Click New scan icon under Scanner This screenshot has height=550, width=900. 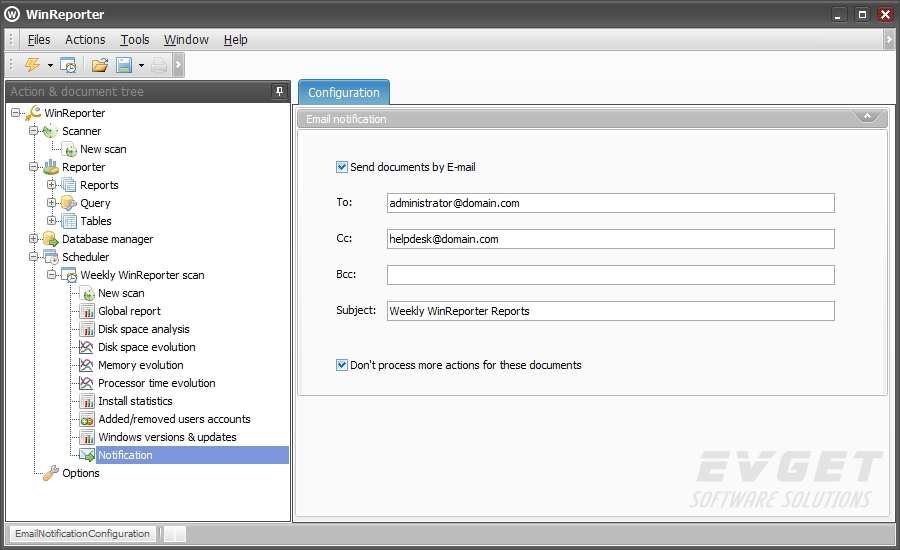(x=69, y=150)
